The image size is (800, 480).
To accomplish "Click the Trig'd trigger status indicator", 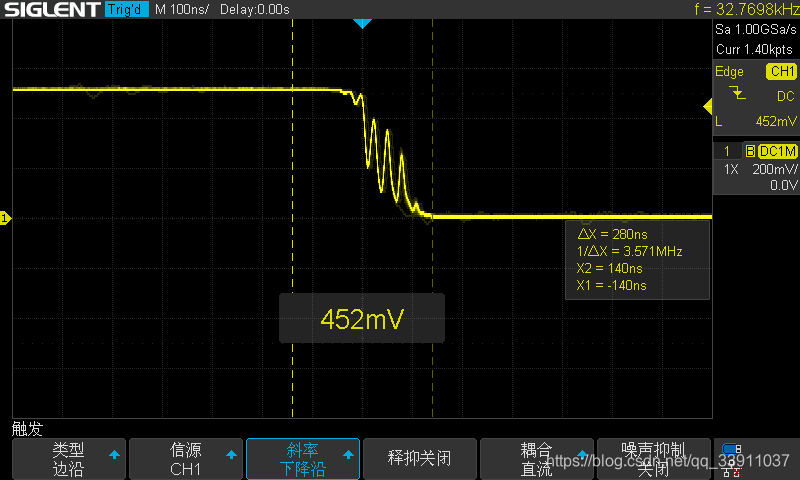I will pos(127,9).
